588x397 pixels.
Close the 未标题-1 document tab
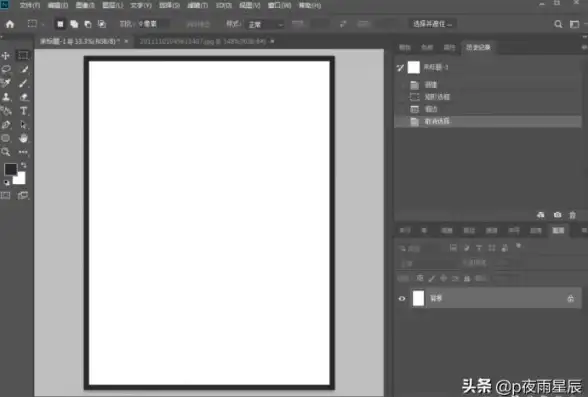point(126,41)
